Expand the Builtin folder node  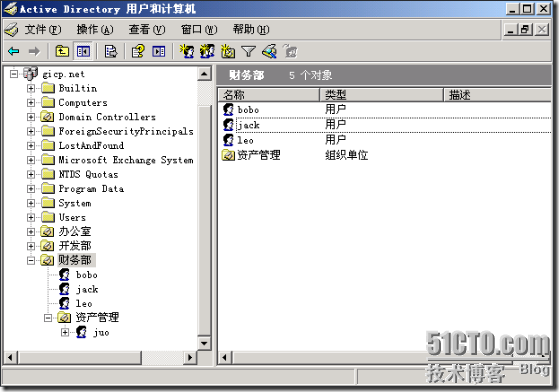pos(31,88)
